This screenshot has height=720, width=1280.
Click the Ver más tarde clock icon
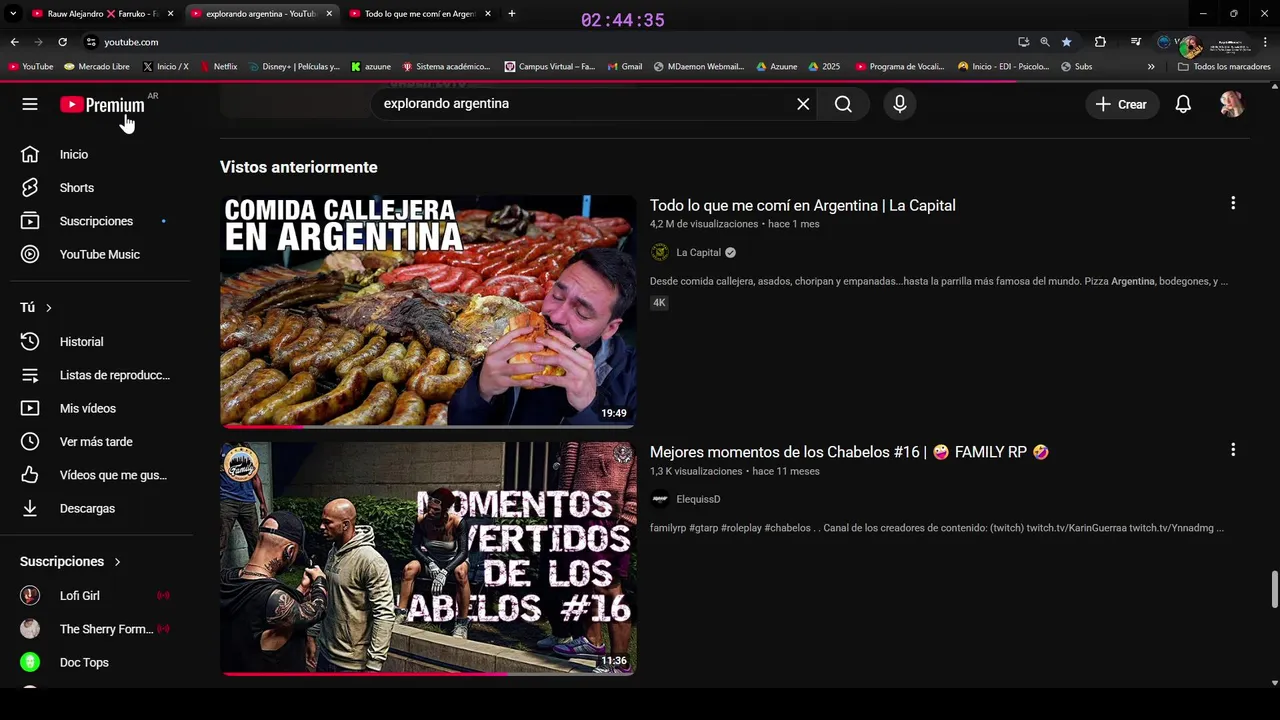tap(30, 442)
